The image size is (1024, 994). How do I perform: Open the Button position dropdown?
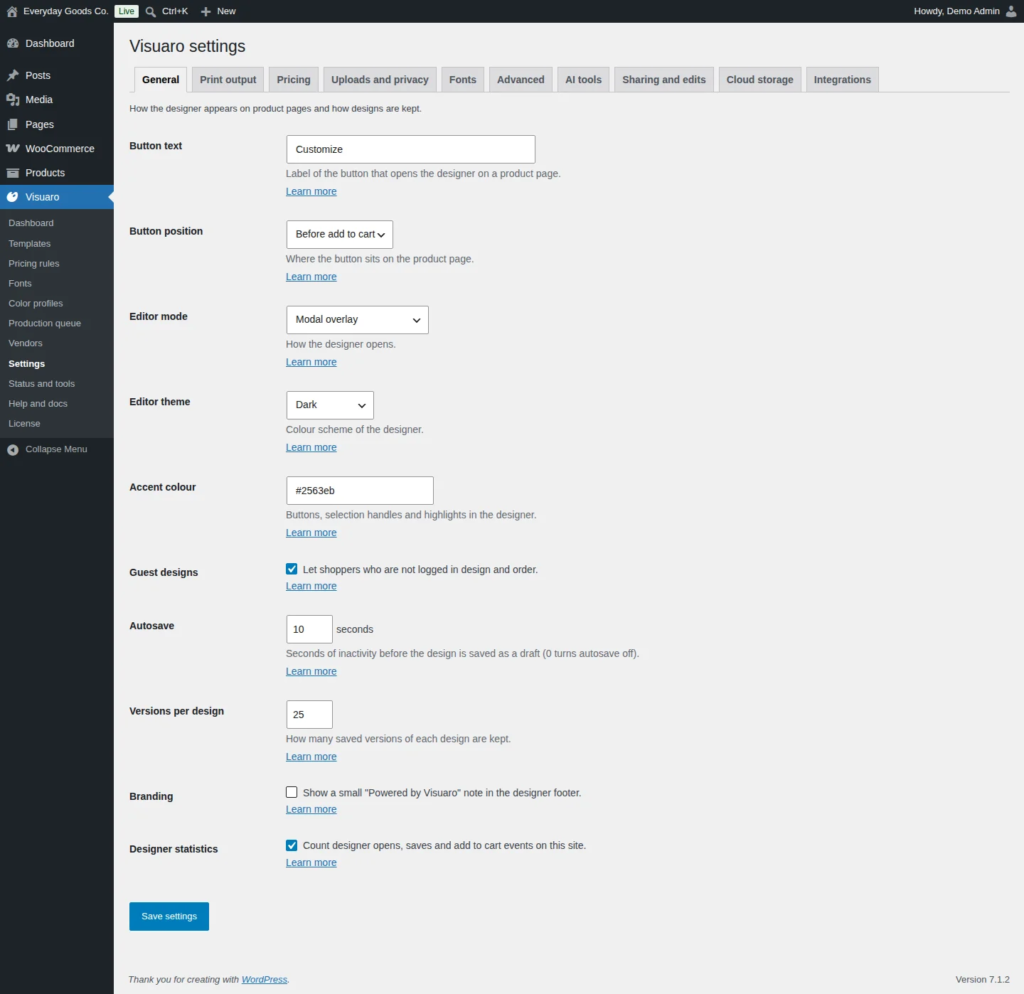(340, 234)
